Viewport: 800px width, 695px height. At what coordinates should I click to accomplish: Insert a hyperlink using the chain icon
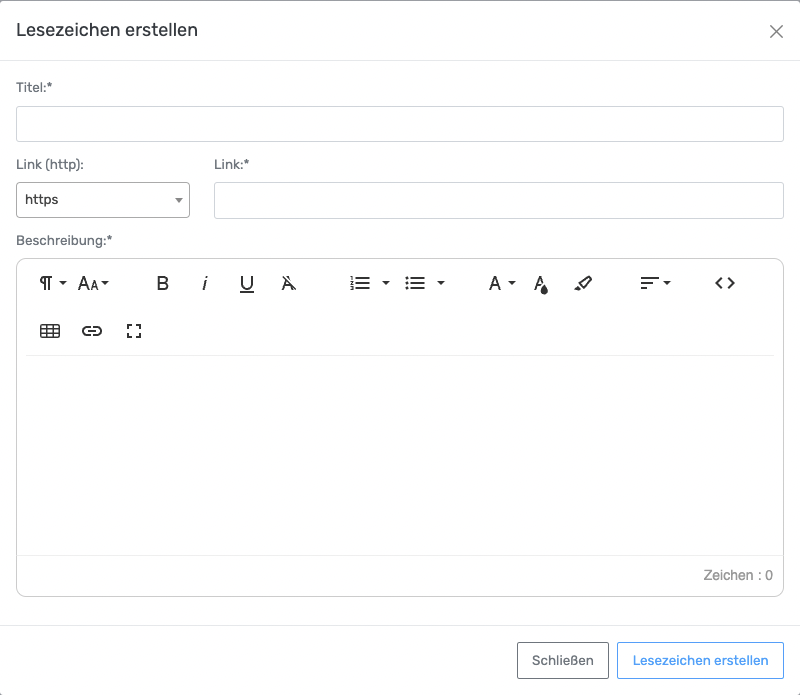92,331
